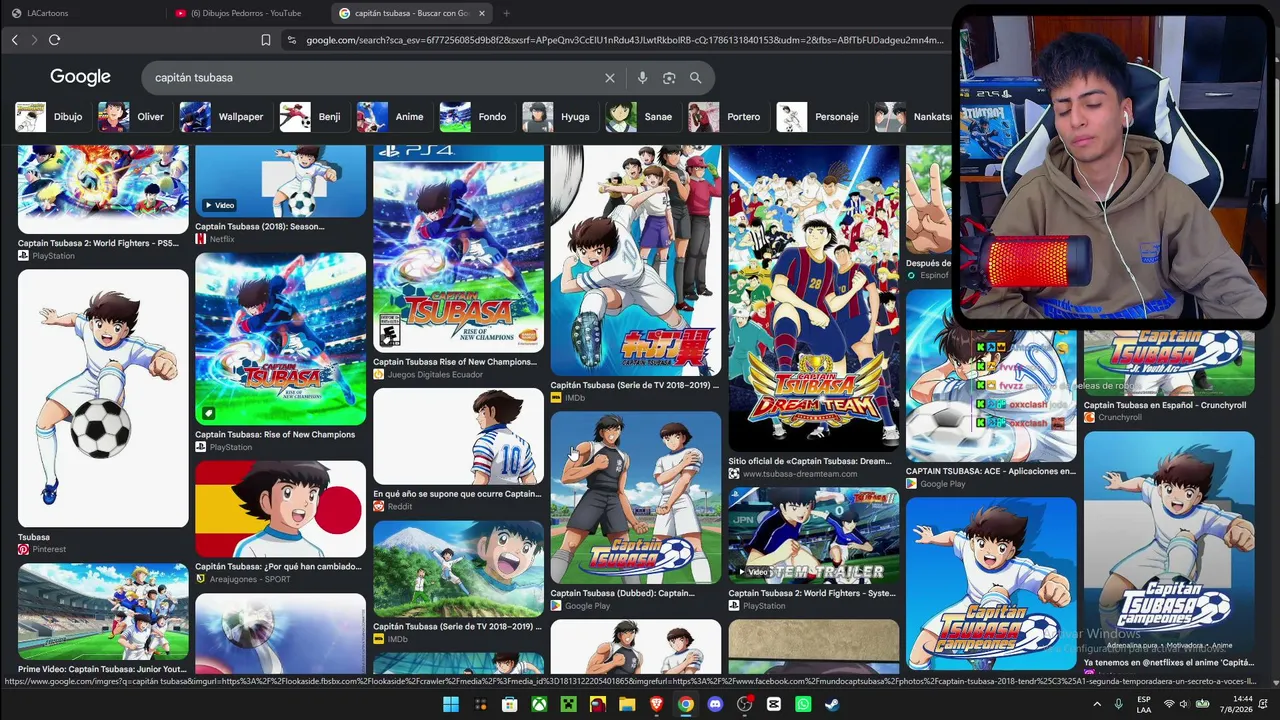Open site information icon in address bar
The width and height of the screenshot is (1280, 720).
tap(291, 40)
